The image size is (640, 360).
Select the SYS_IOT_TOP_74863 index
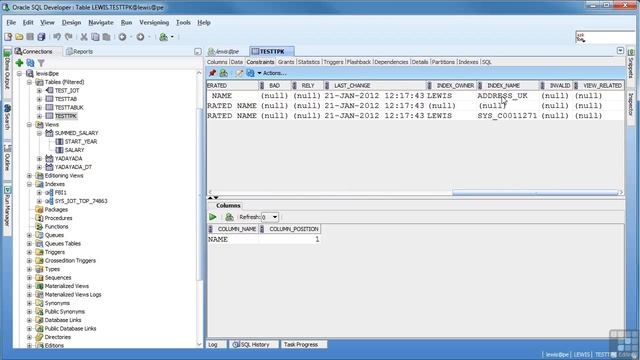[x=81, y=201]
